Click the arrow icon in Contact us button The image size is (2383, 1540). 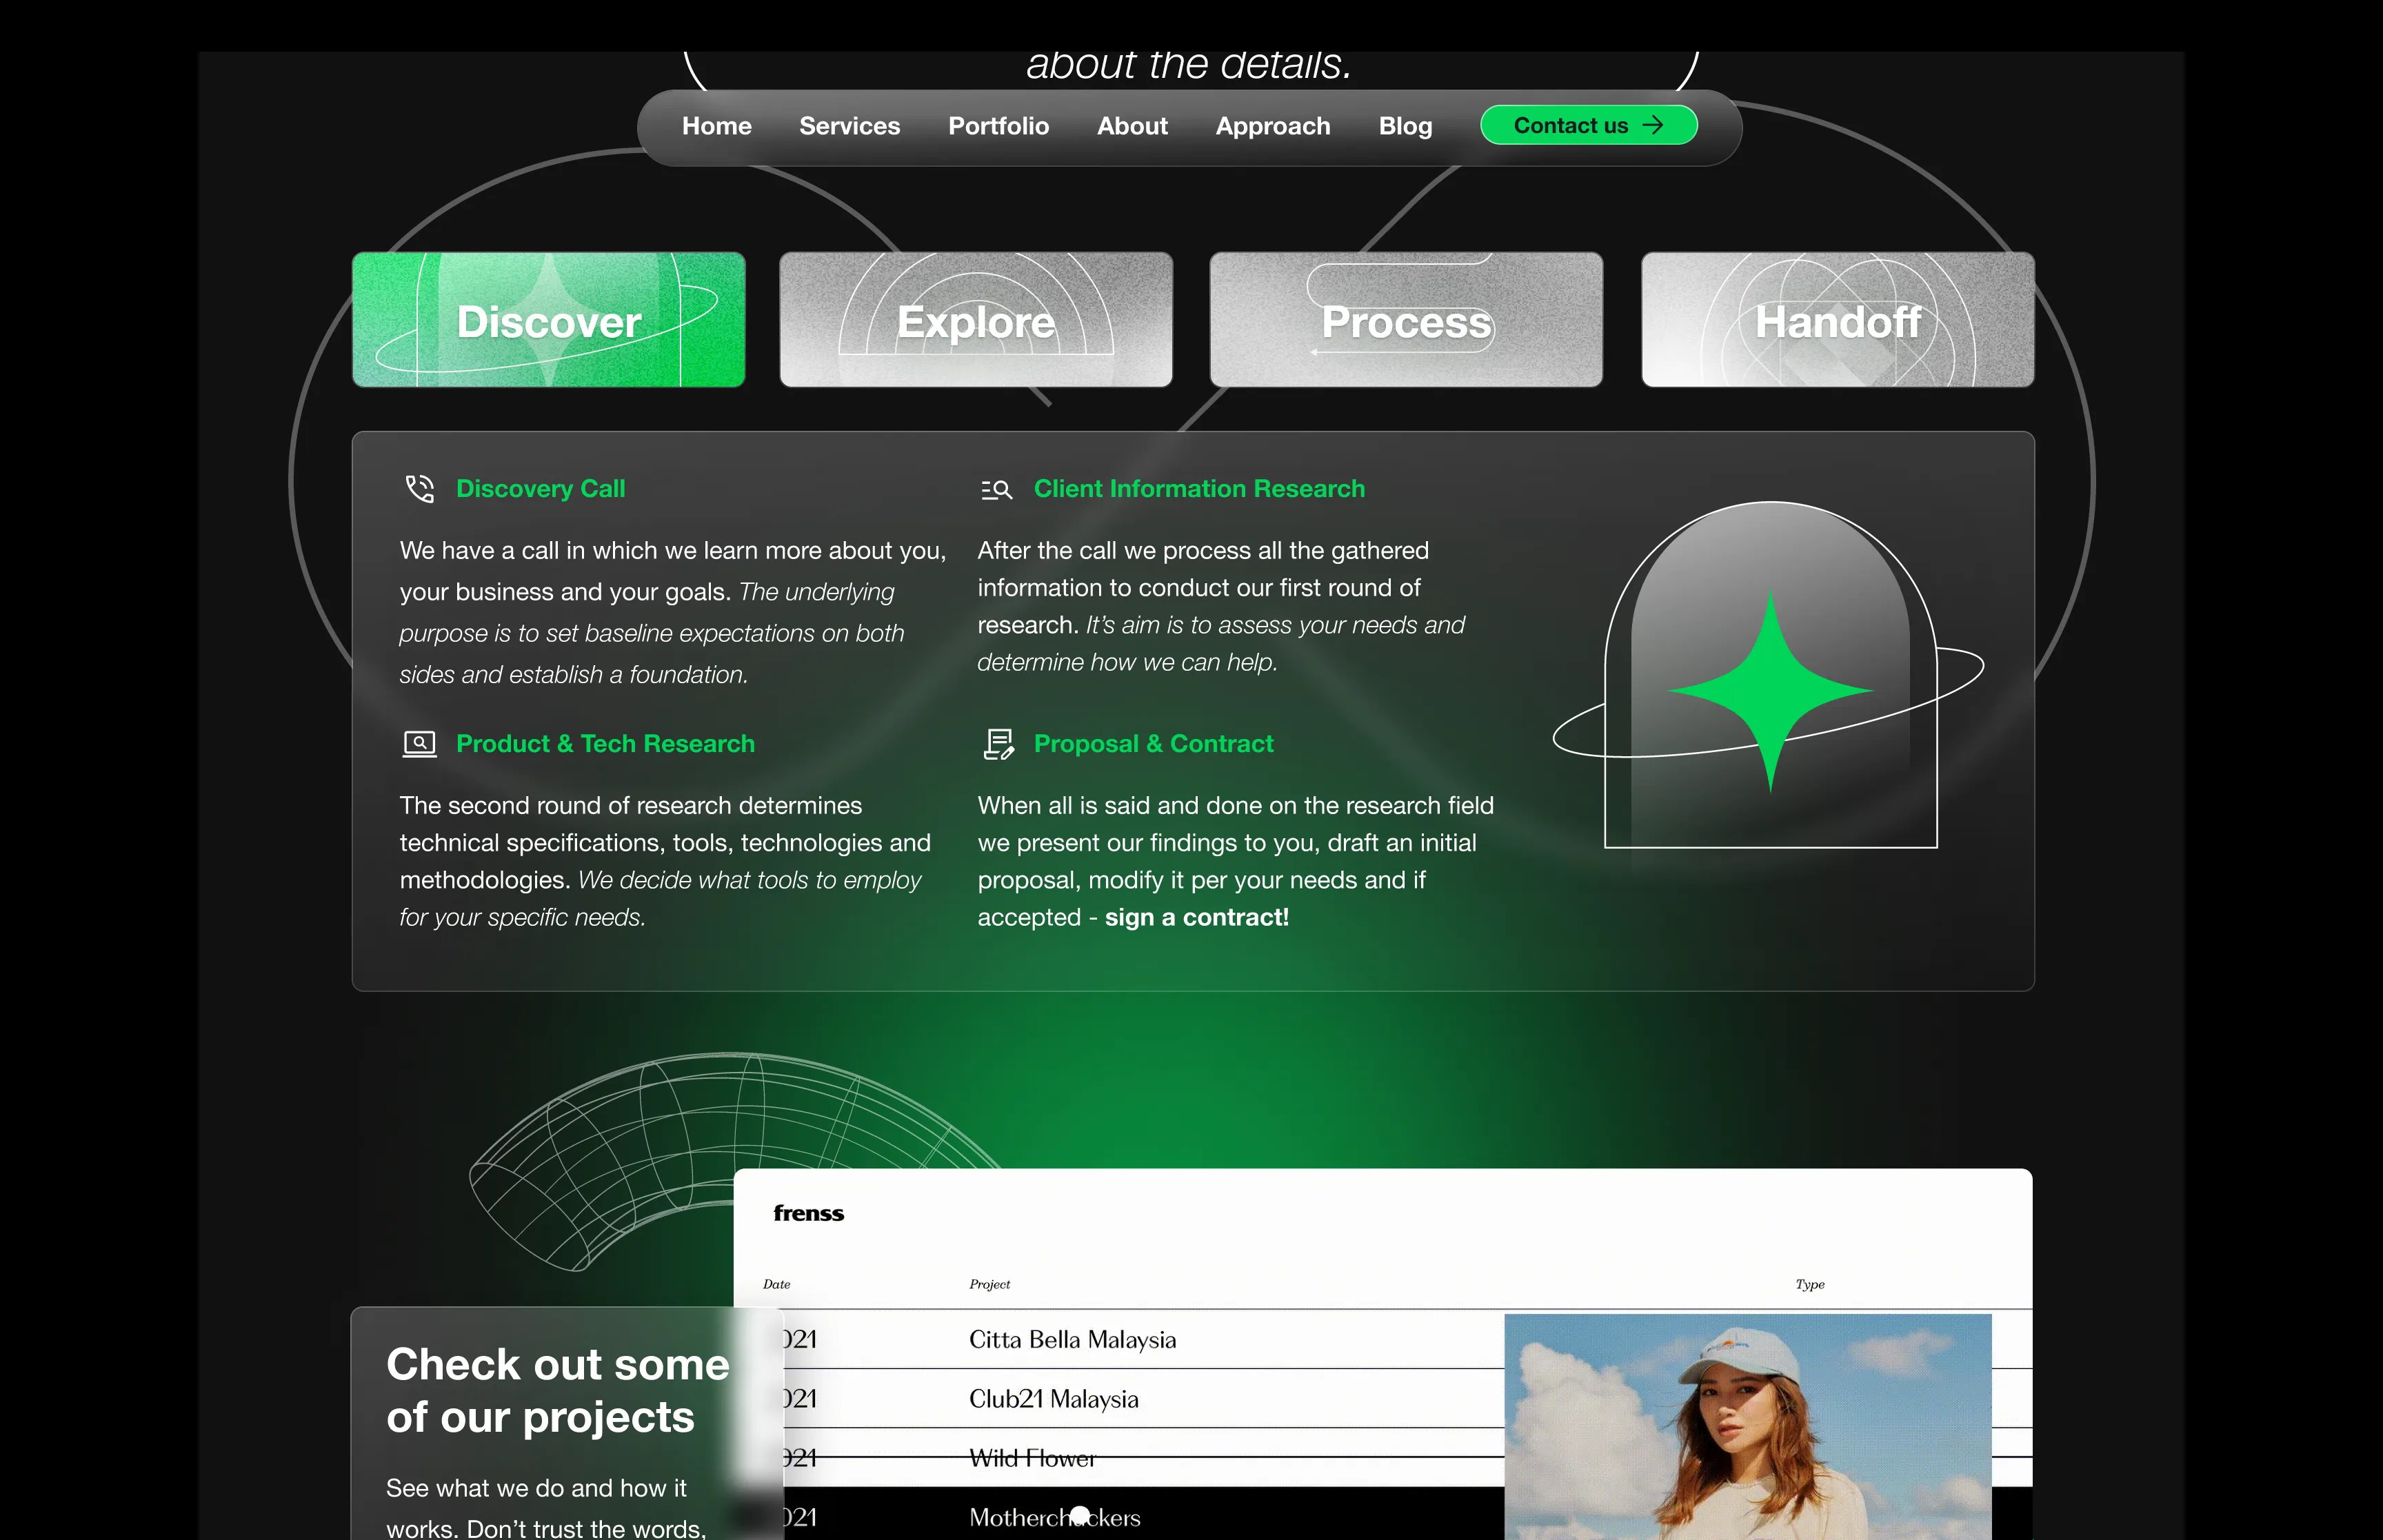(x=1654, y=125)
